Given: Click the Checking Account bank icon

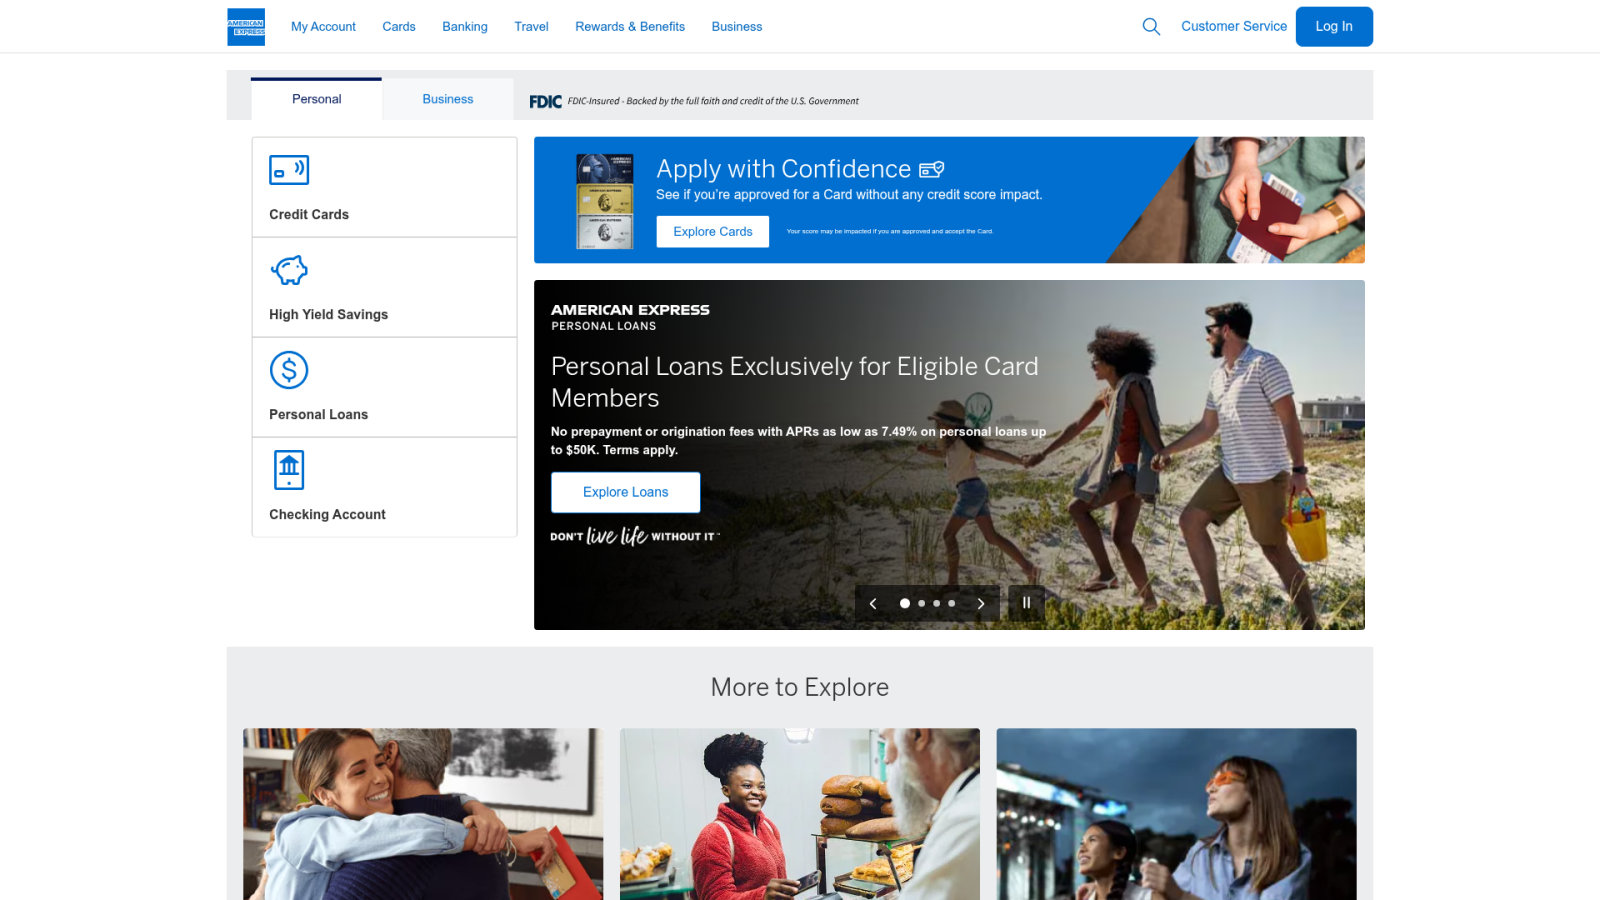Looking at the screenshot, I should click(289, 470).
